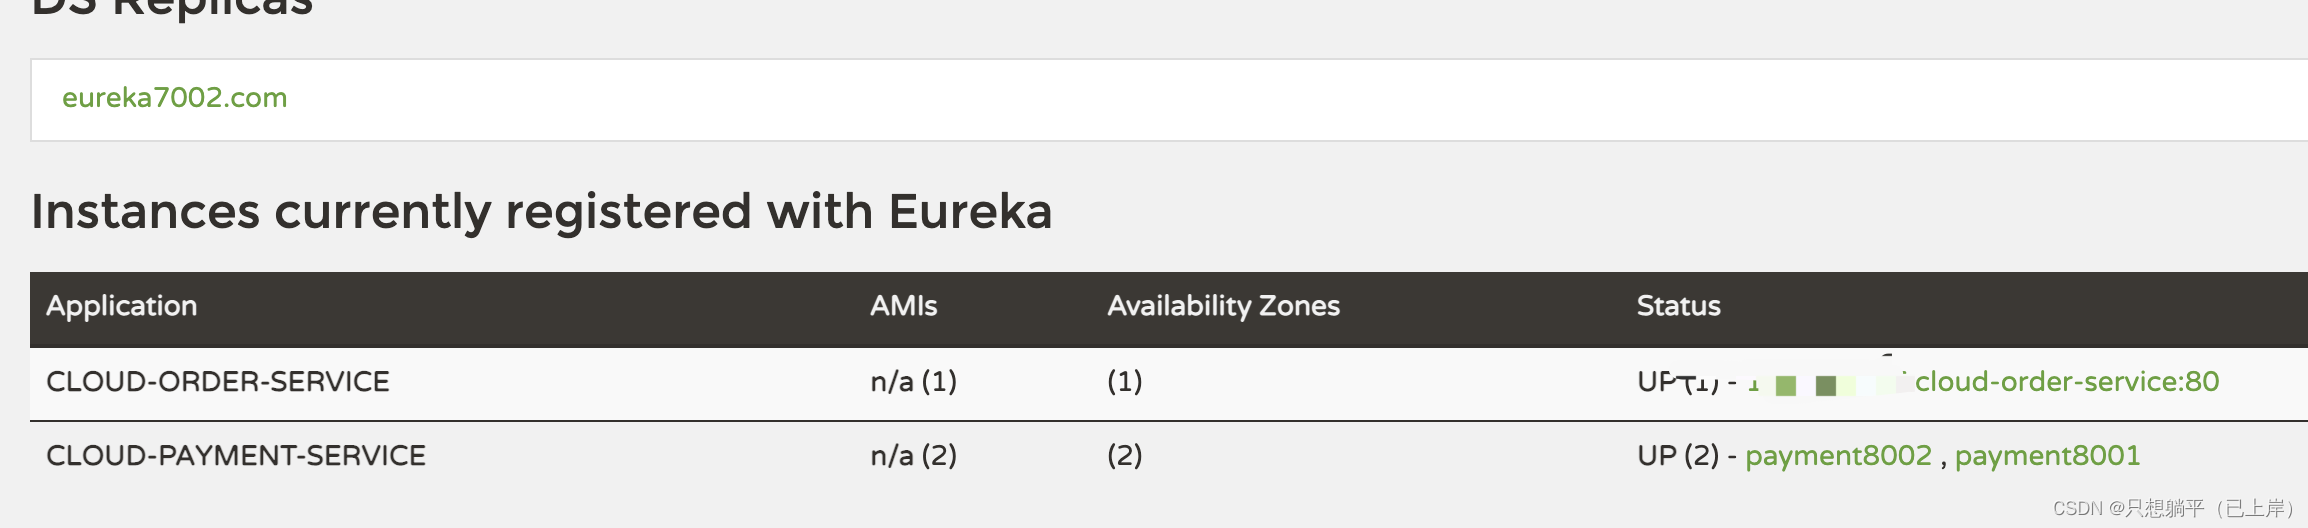Click the Status column header

click(1678, 306)
